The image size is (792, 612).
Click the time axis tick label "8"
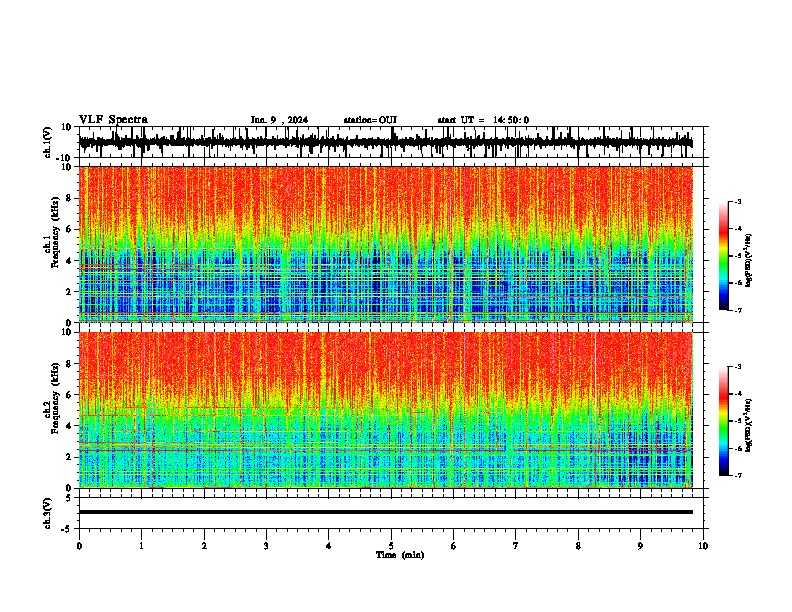[x=578, y=546]
